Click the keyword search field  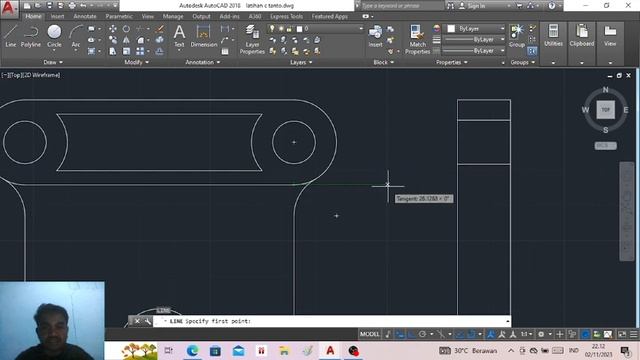click(x=402, y=6)
